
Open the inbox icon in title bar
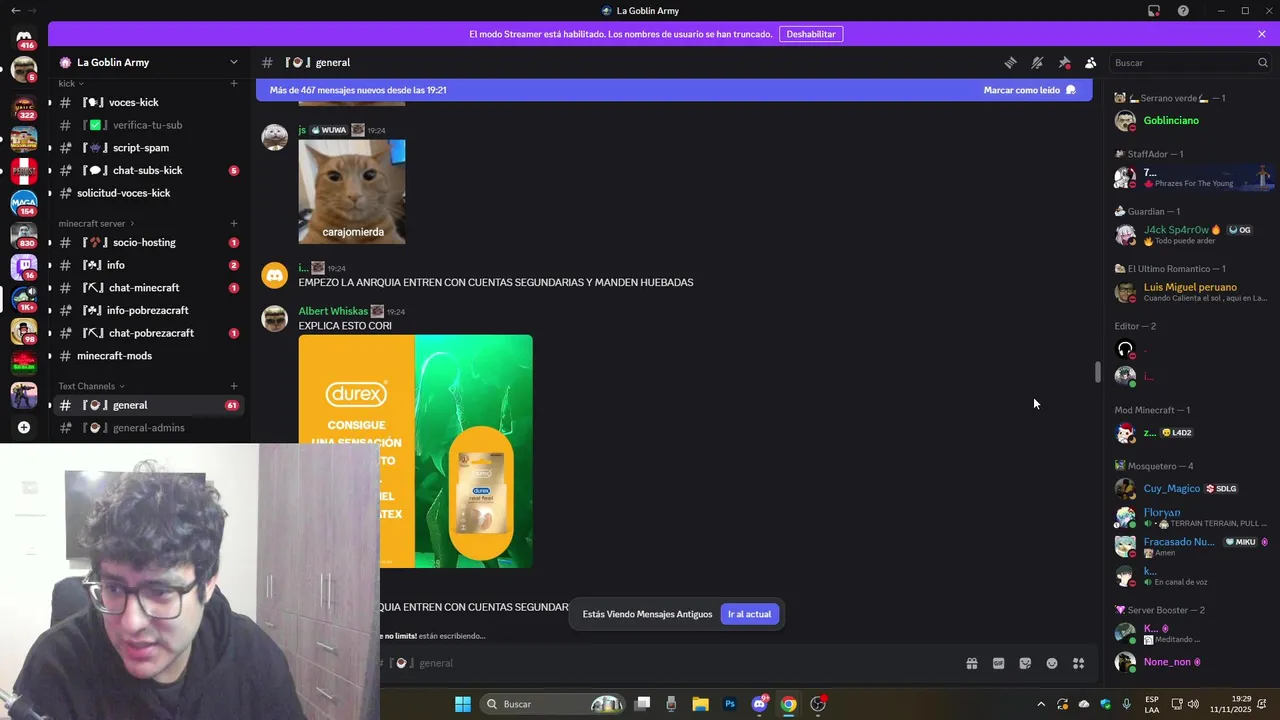[x=1154, y=10]
